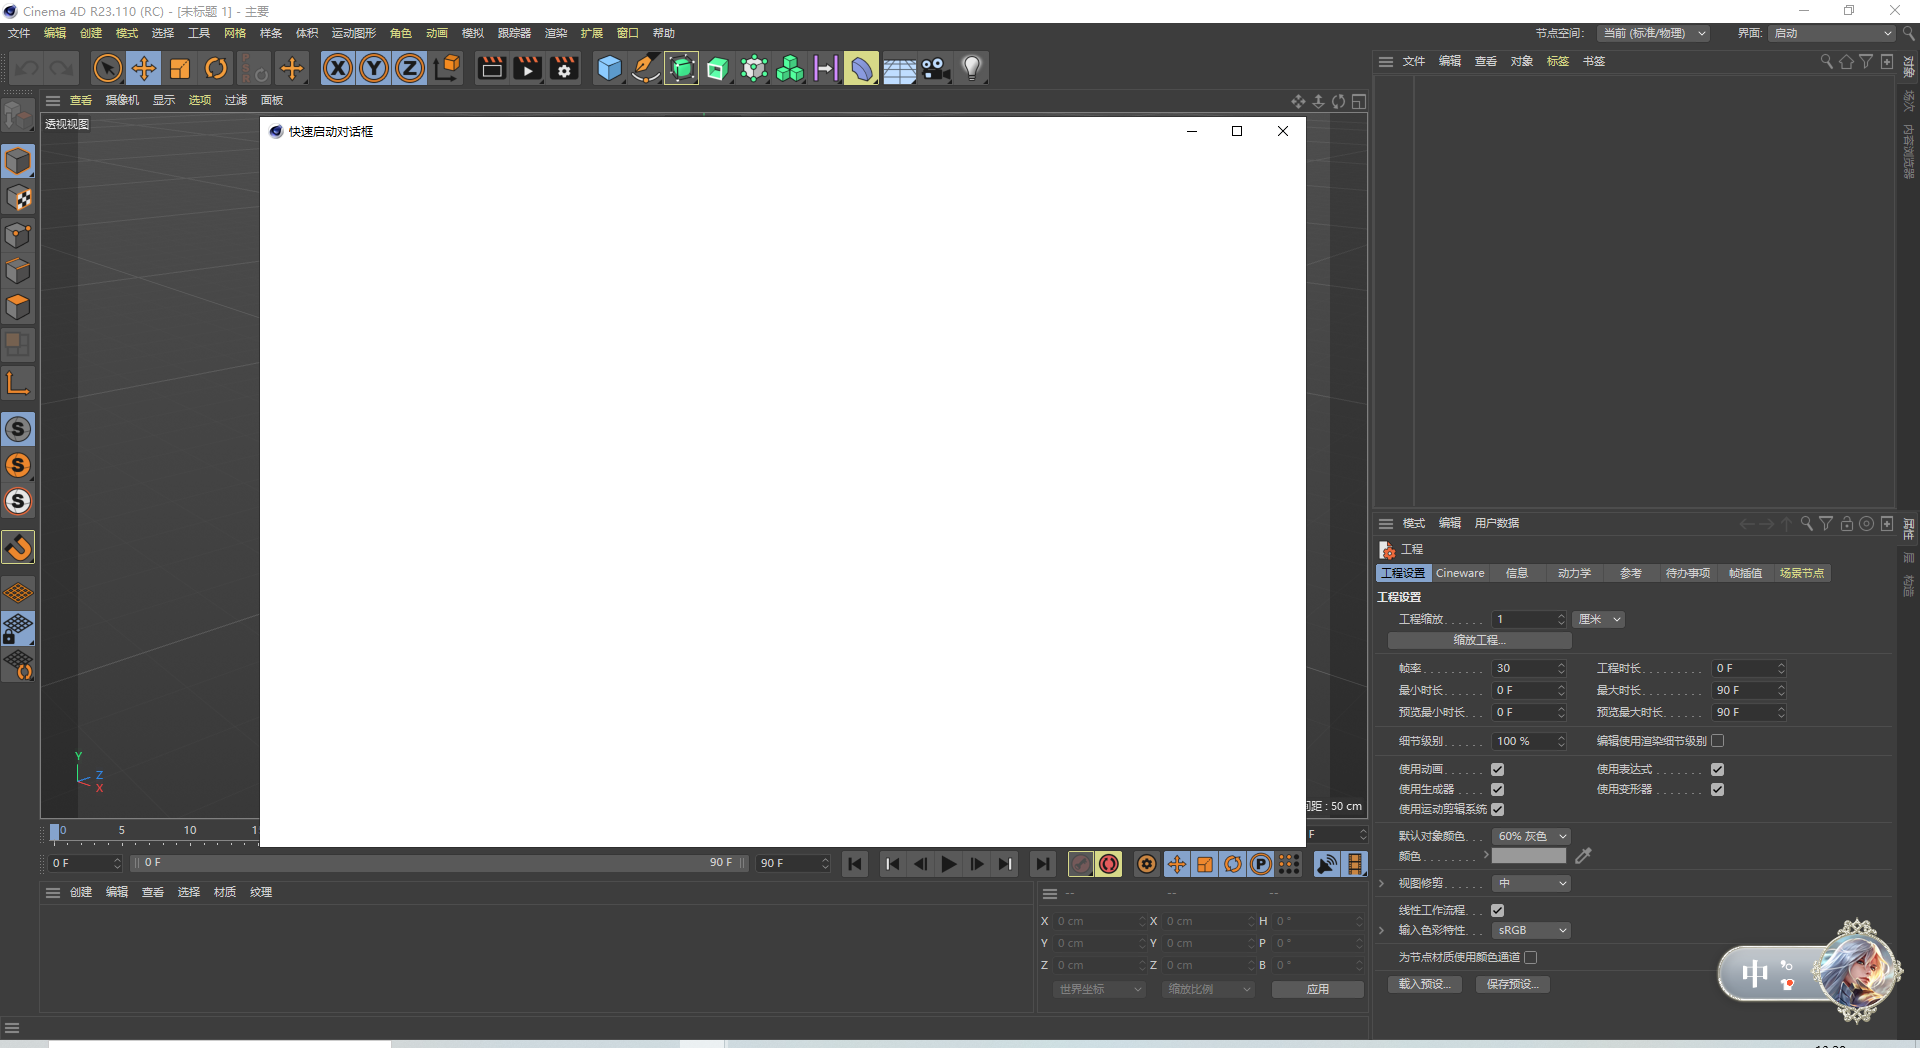Image resolution: width=1920 pixels, height=1048 pixels.
Task: Open the 渲染 menu
Action: click(556, 33)
